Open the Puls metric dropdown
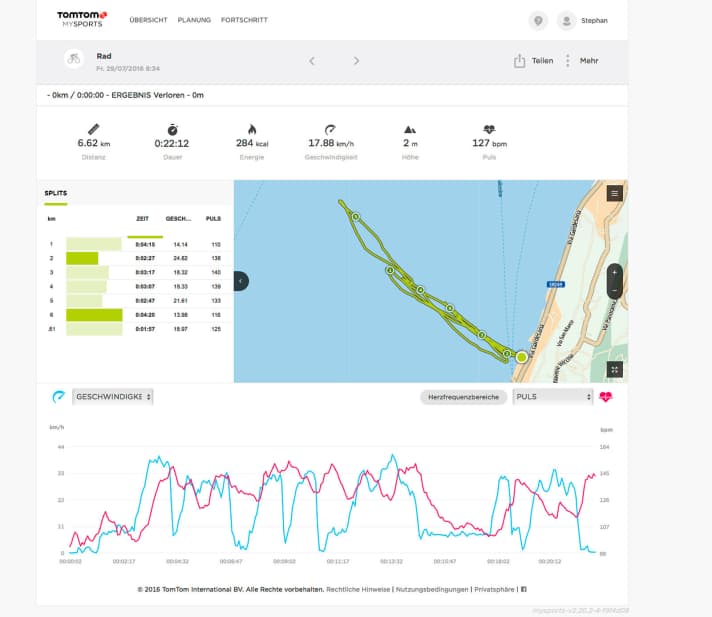 point(553,397)
